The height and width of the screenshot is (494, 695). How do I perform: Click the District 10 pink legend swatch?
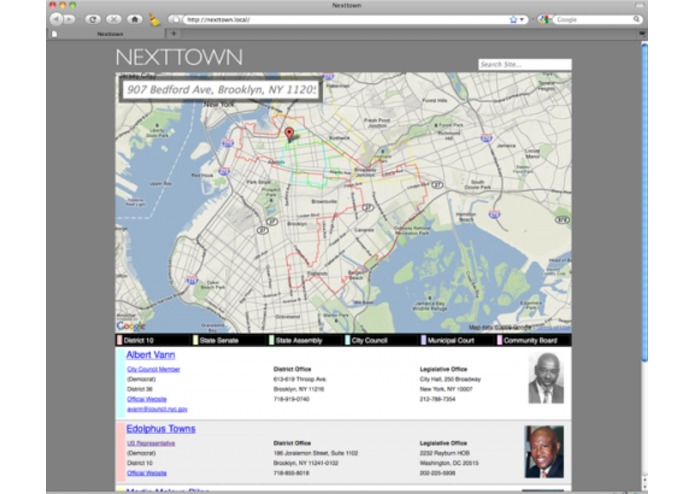(119, 340)
